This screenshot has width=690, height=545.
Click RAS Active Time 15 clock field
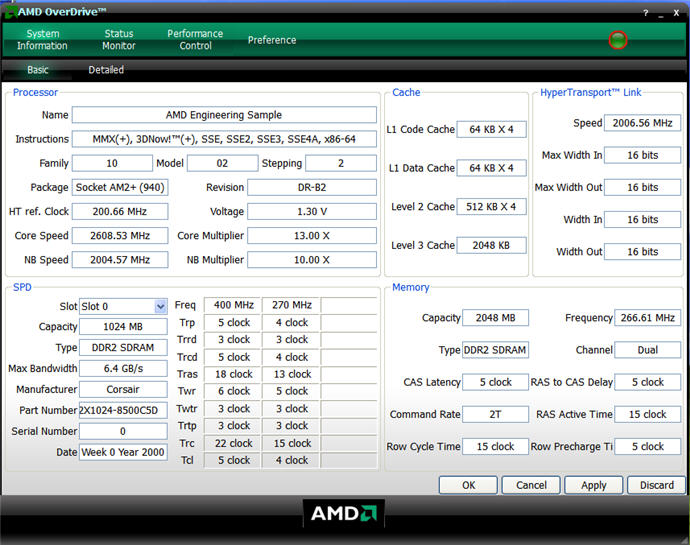tap(648, 414)
